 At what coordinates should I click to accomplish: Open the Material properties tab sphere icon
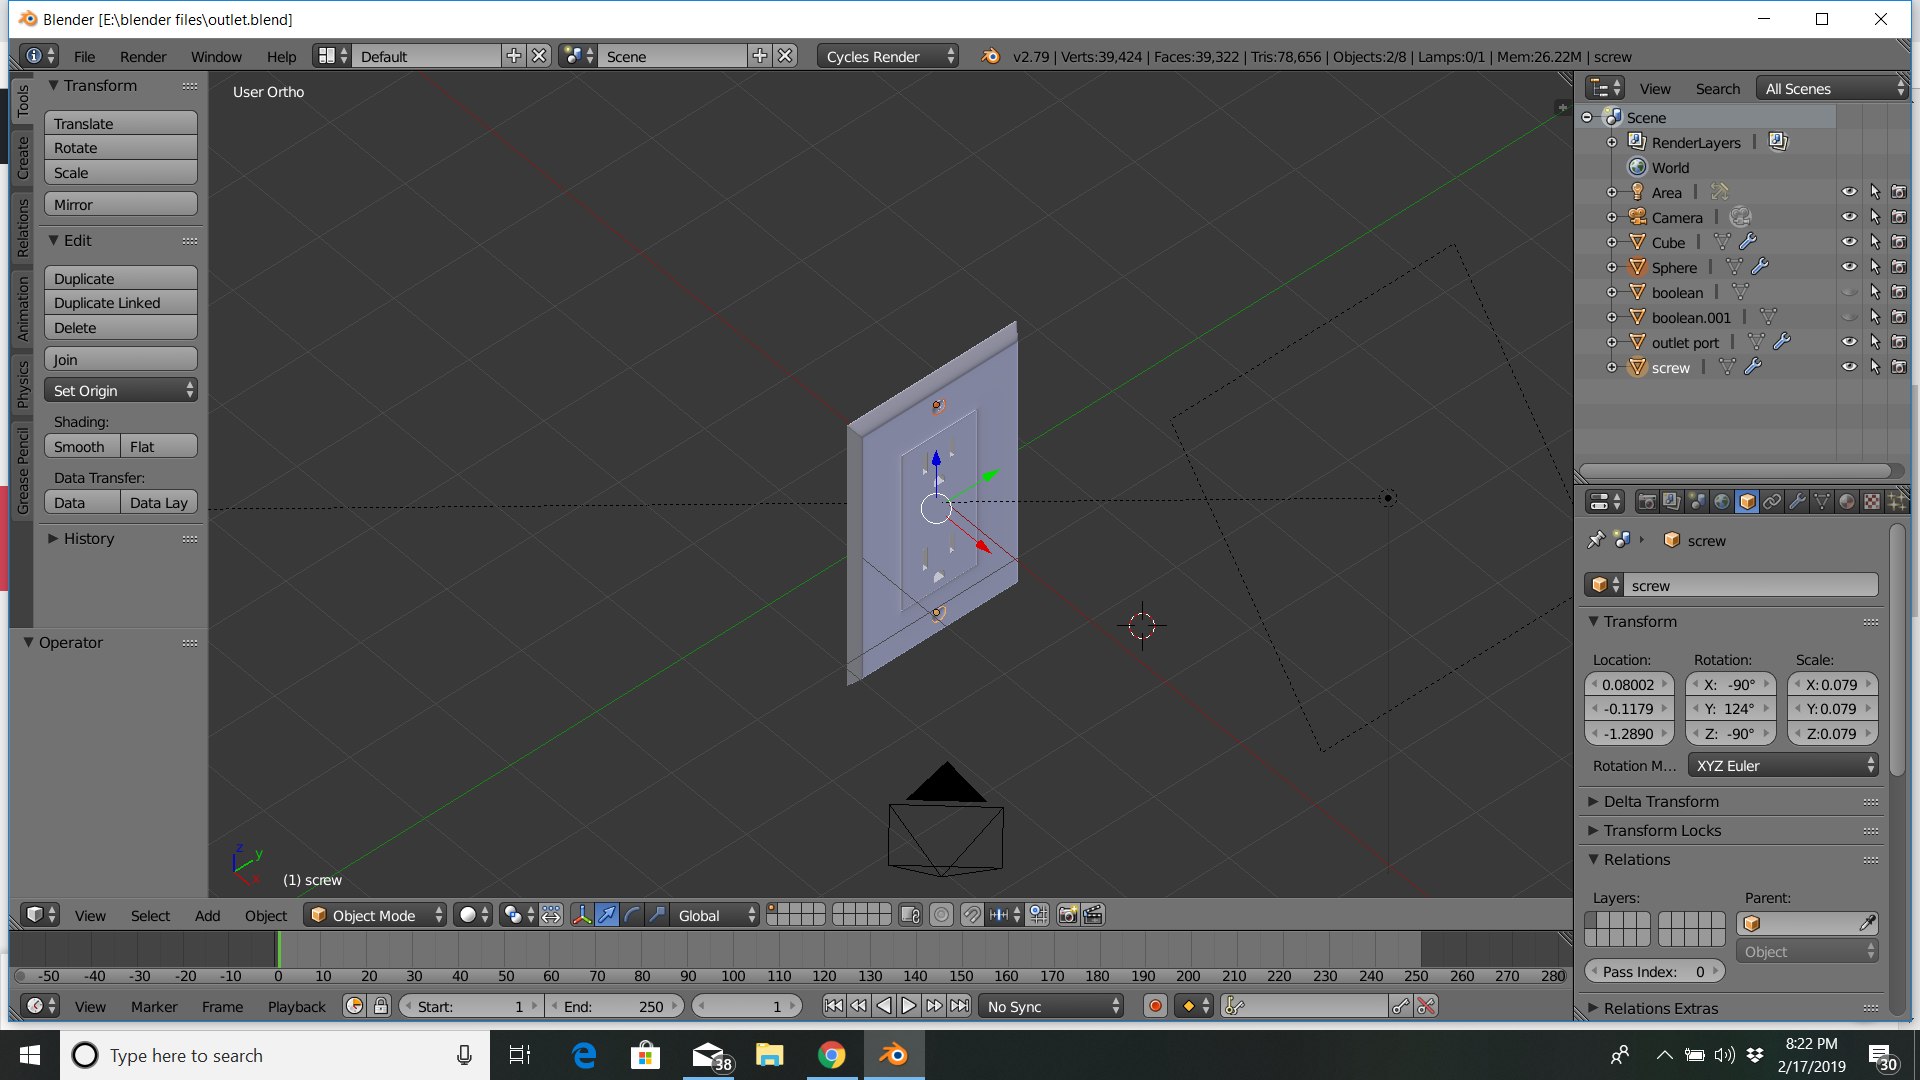(x=1847, y=502)
